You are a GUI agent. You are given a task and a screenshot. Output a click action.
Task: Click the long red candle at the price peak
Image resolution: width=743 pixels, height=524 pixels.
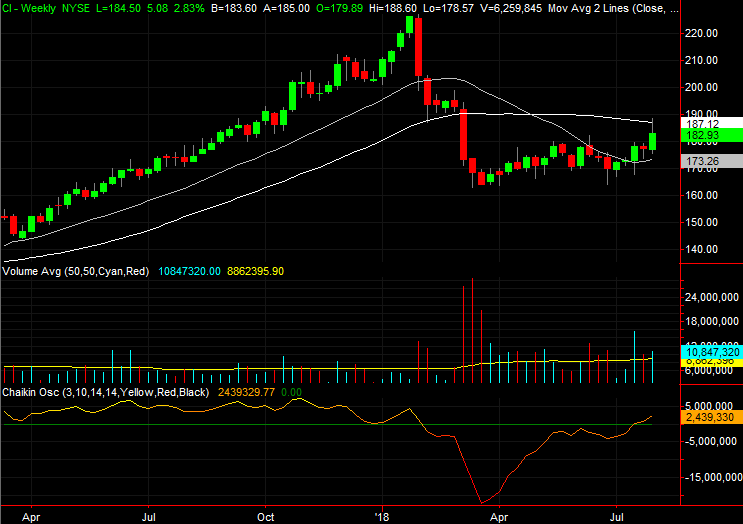click(x=418, y=47)
